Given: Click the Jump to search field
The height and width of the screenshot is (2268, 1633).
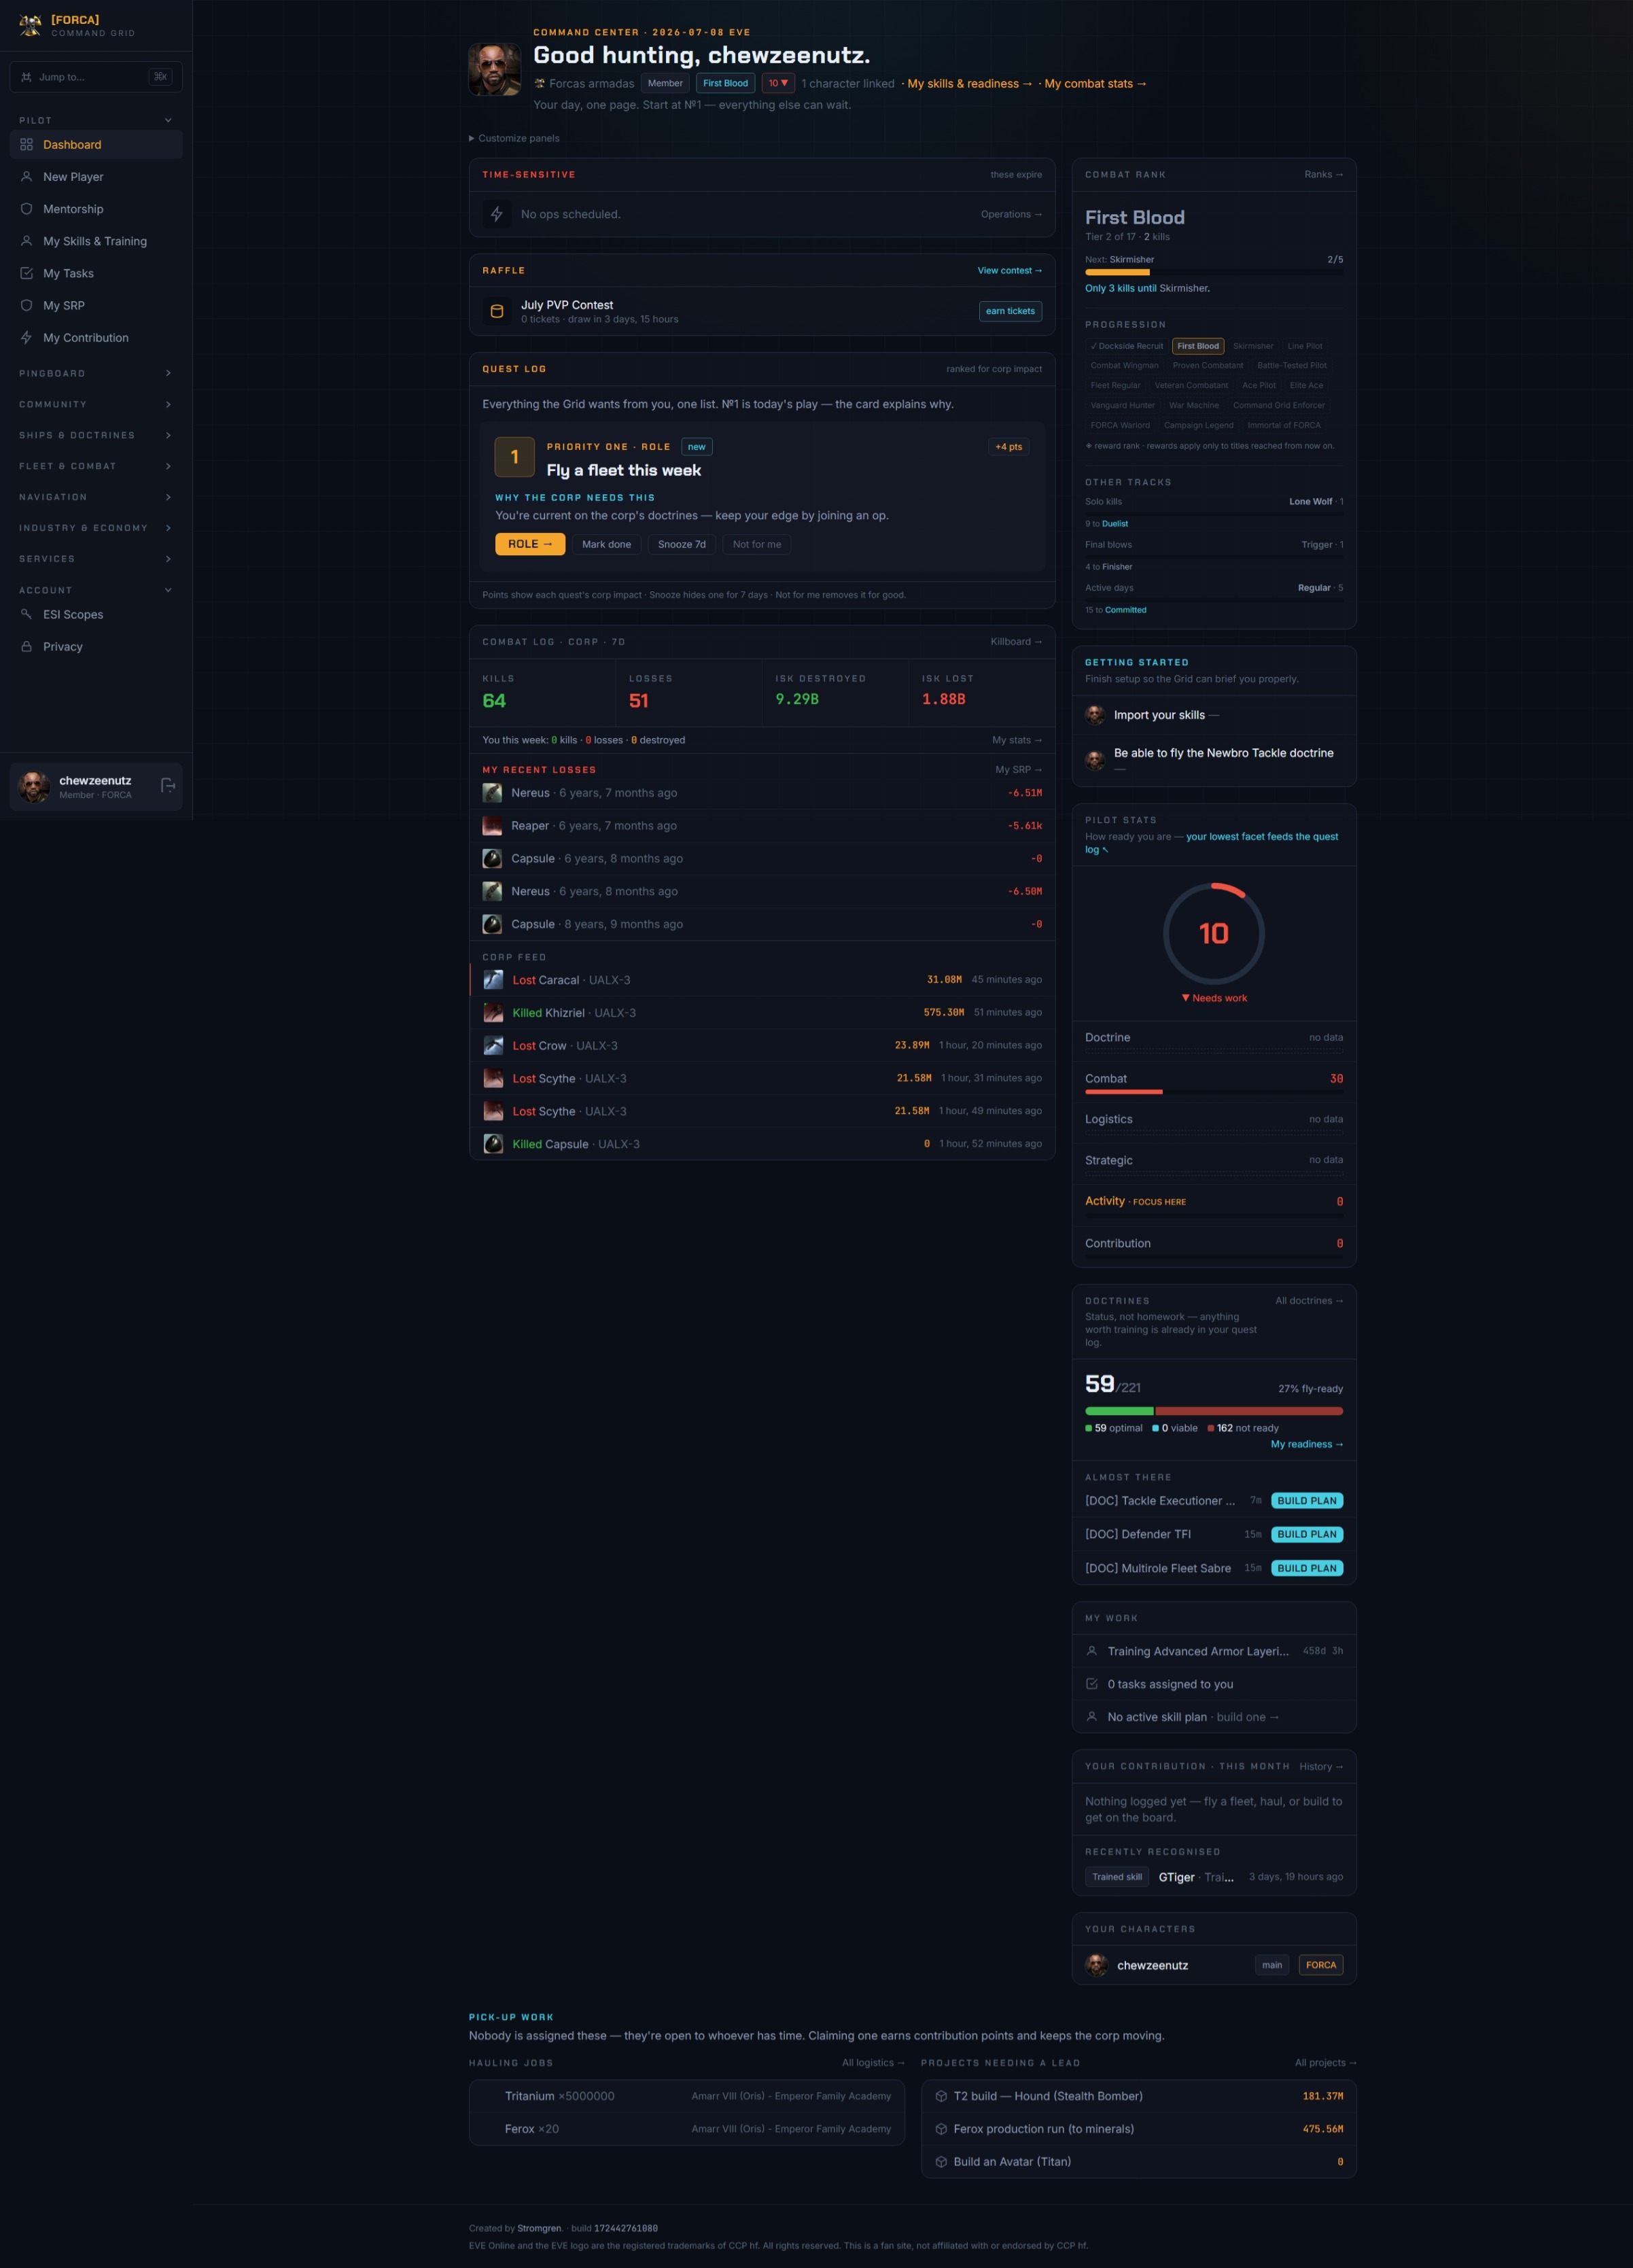Looking at the screenshot, I should (x=96, y=77).
